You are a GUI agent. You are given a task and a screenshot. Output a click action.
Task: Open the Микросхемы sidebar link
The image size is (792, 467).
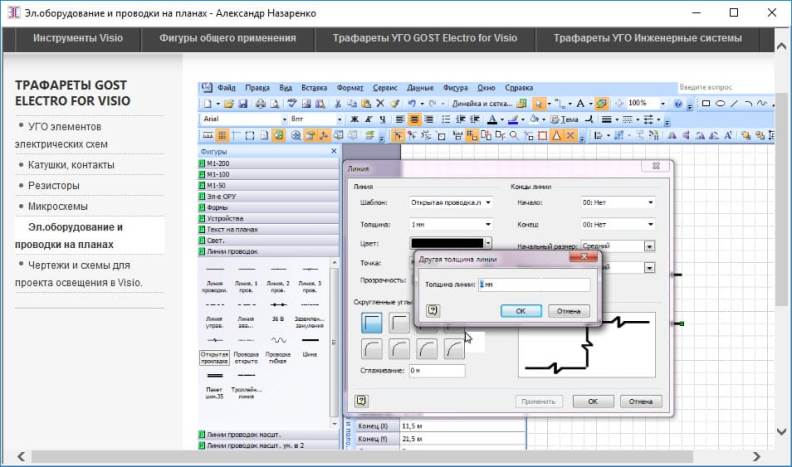(x=58, y=206)
